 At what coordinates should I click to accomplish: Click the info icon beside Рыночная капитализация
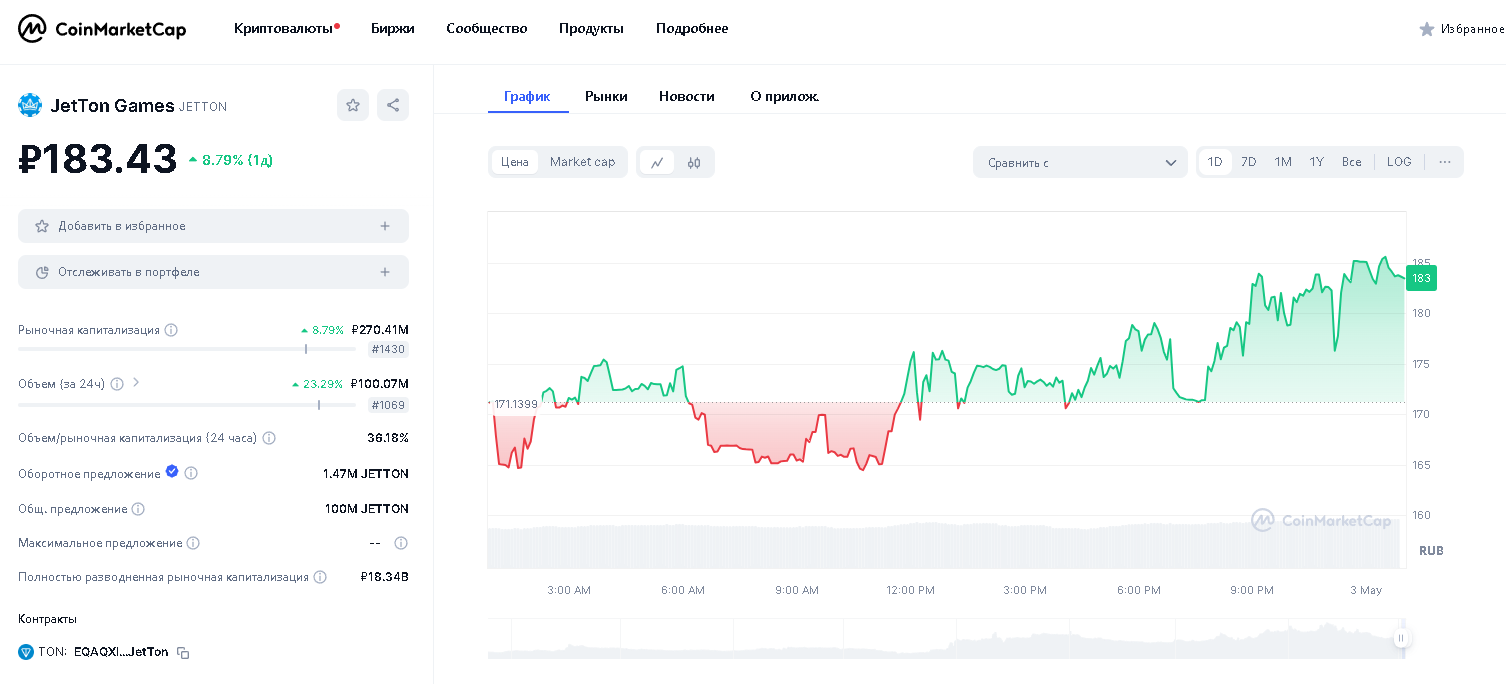coord(171,330)
